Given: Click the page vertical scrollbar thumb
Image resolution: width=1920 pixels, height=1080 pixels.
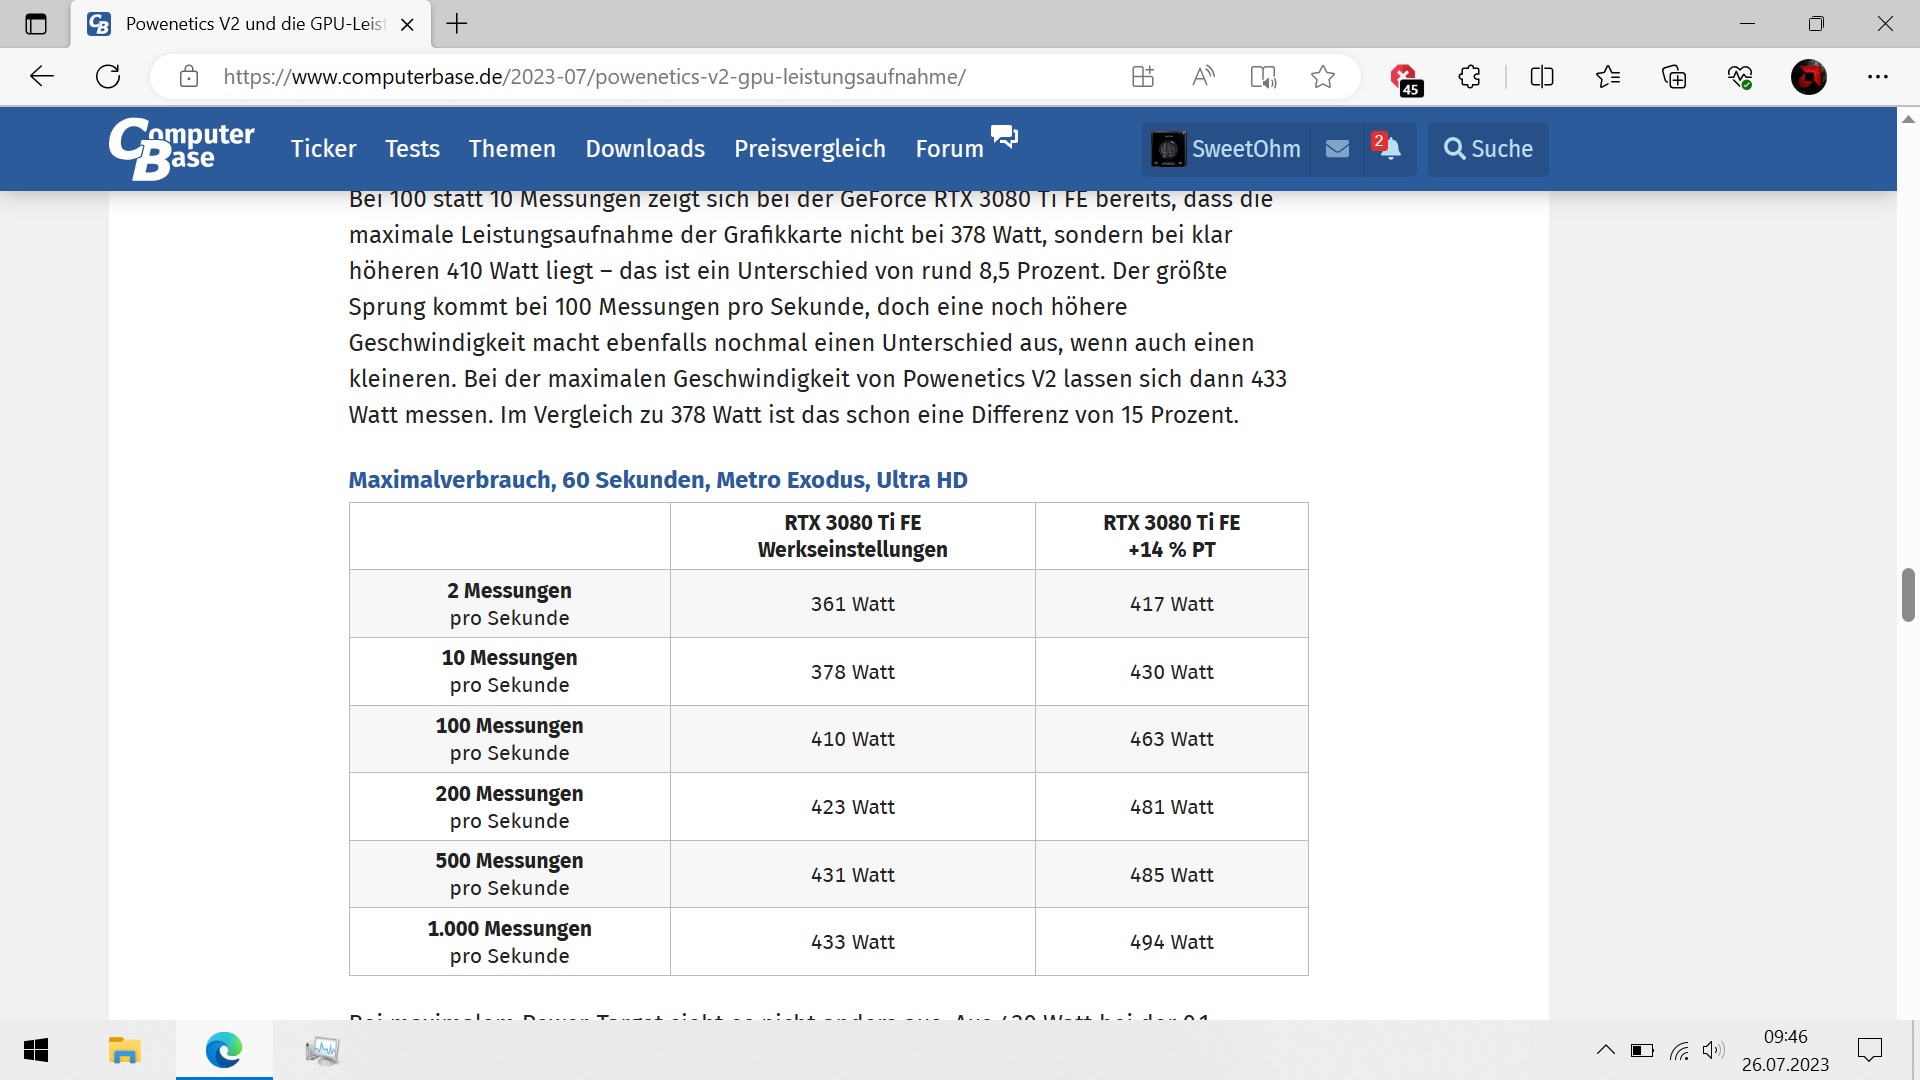Looking at the screenshot, I should pyautogui.click(x=1907, y=595).
